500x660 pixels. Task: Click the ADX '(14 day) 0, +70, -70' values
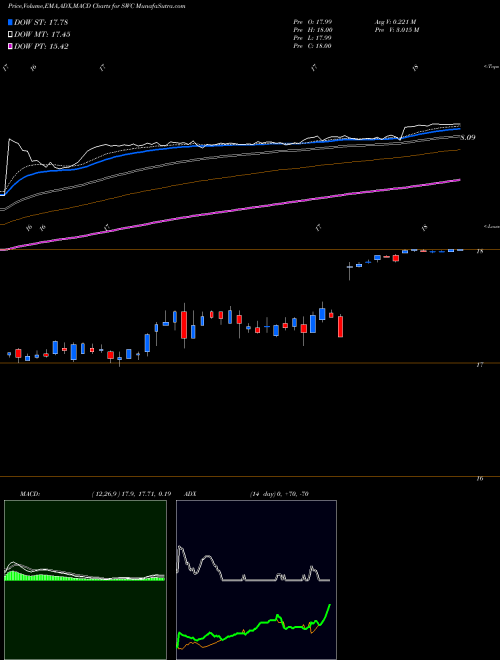pyautogui.click(x=279, y=494)
